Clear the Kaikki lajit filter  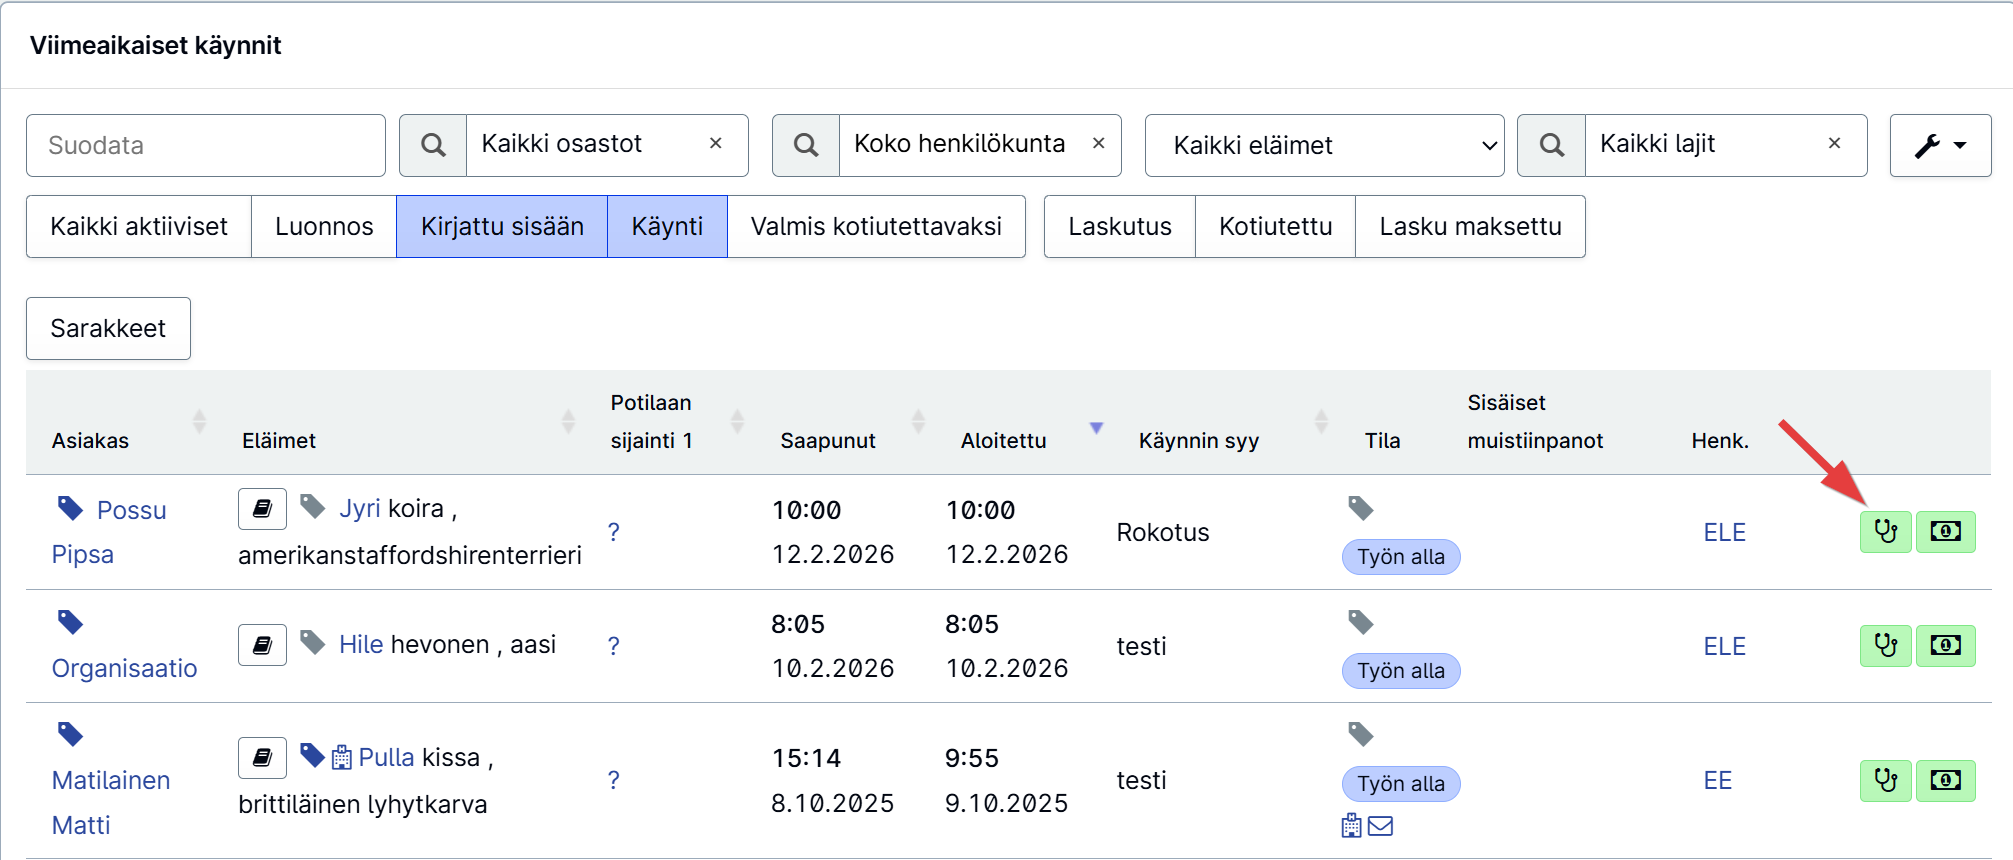1834,143
